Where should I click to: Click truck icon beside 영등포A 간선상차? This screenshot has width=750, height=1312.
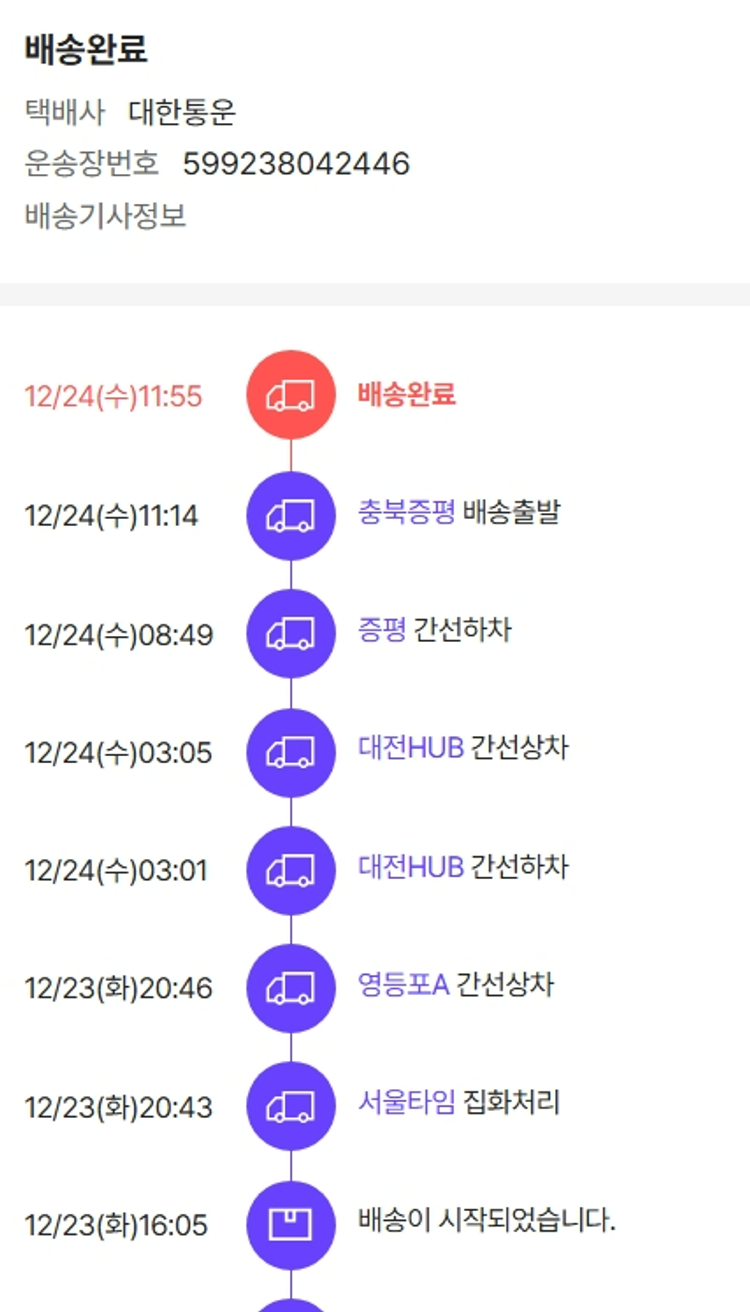click(x=291, y=988)
